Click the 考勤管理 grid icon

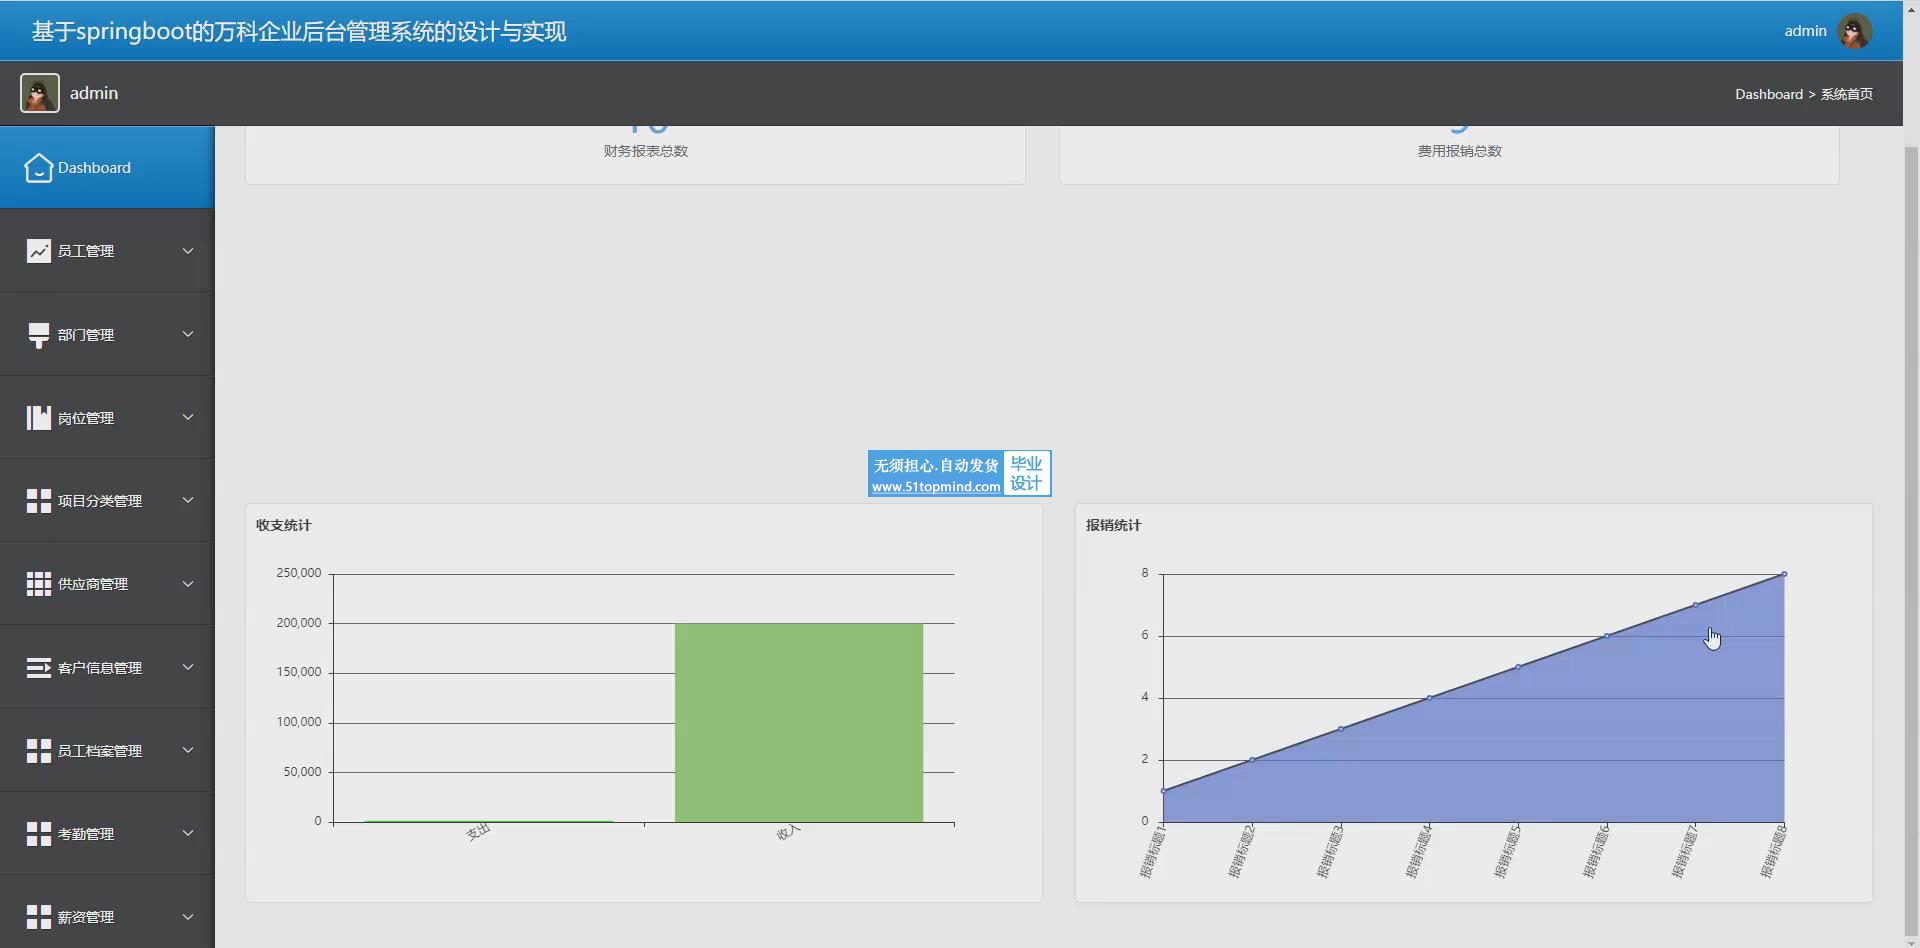[38, 834]
